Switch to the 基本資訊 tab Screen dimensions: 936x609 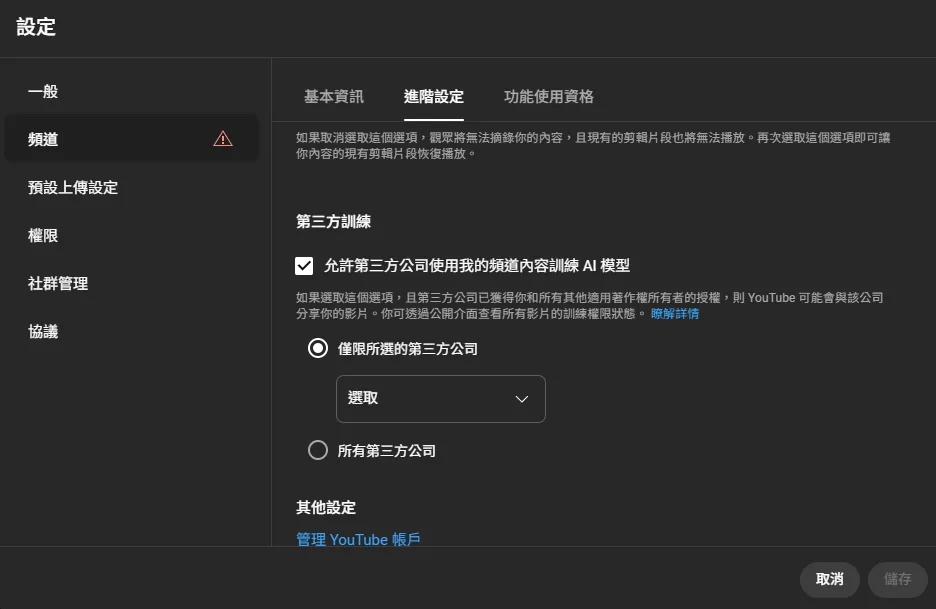click(334, 97)
